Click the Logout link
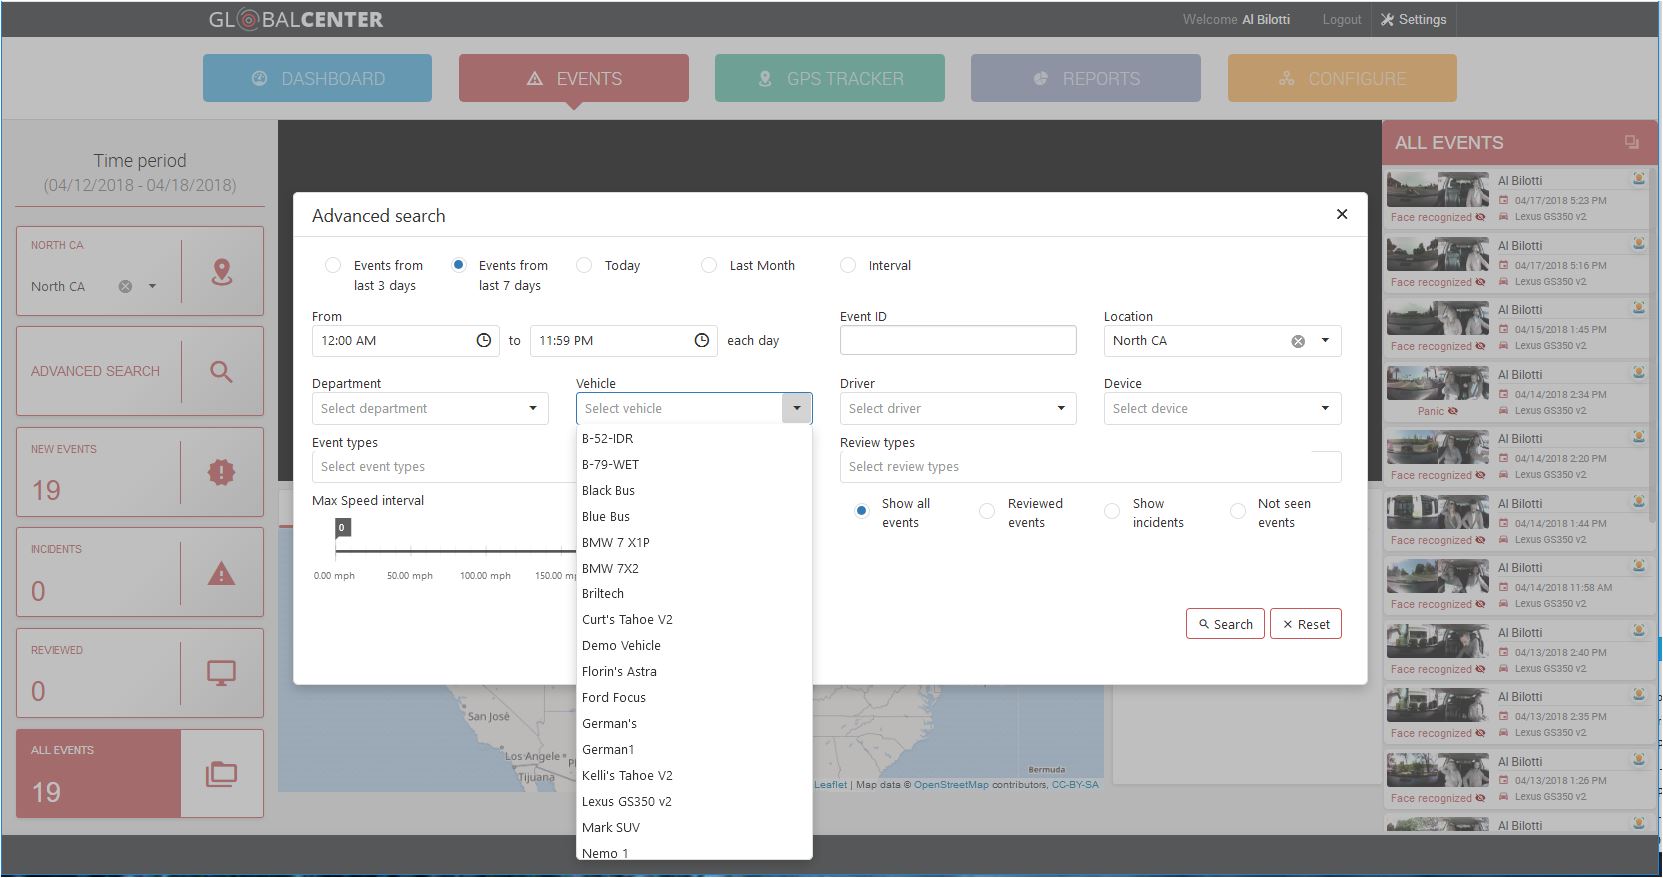Viewport: 1663px width, 878px height. (x=1342, y=19)
